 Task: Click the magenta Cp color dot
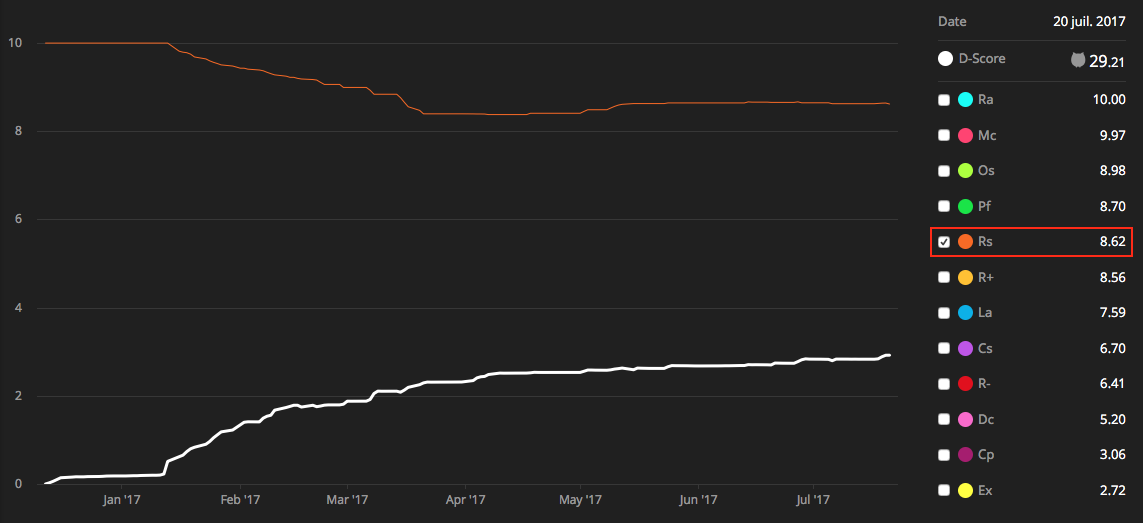(966, 455)
